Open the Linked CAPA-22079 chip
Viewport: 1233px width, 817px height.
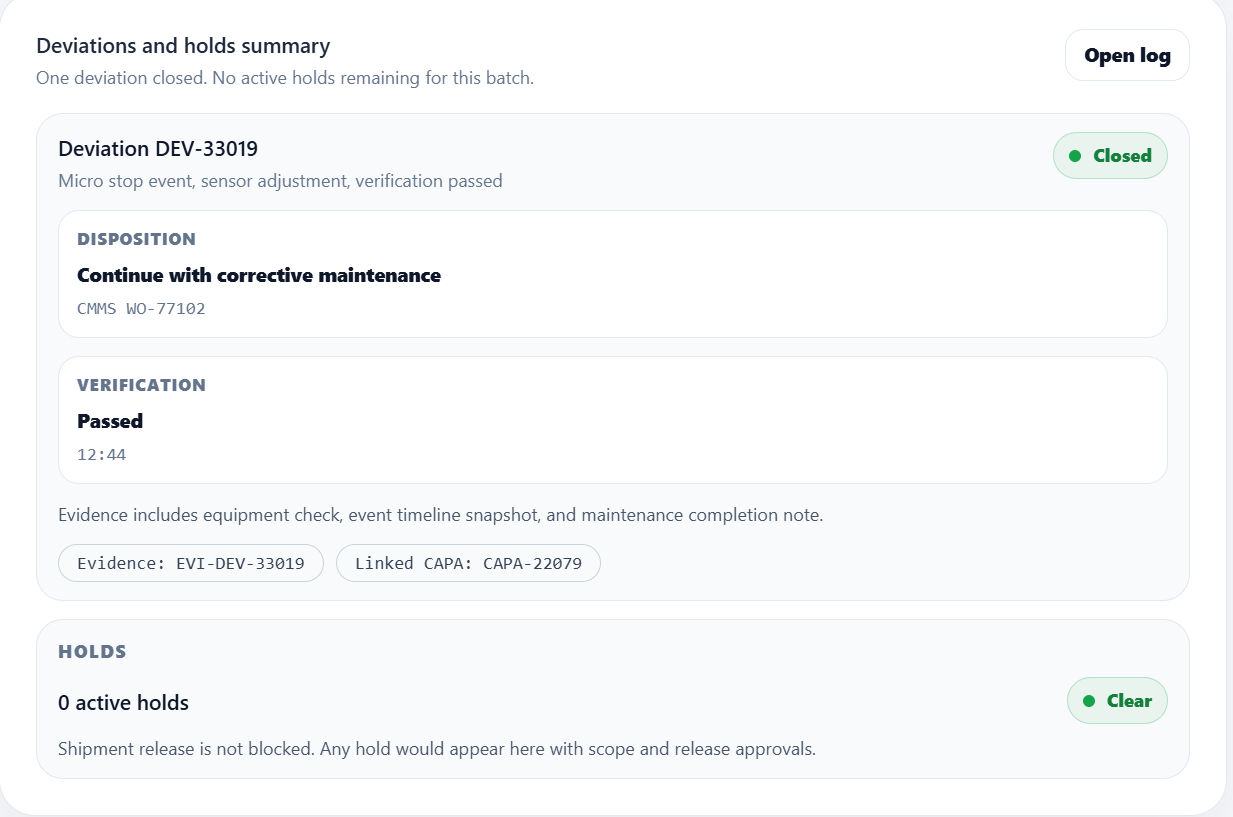click(x=468, y=563)
